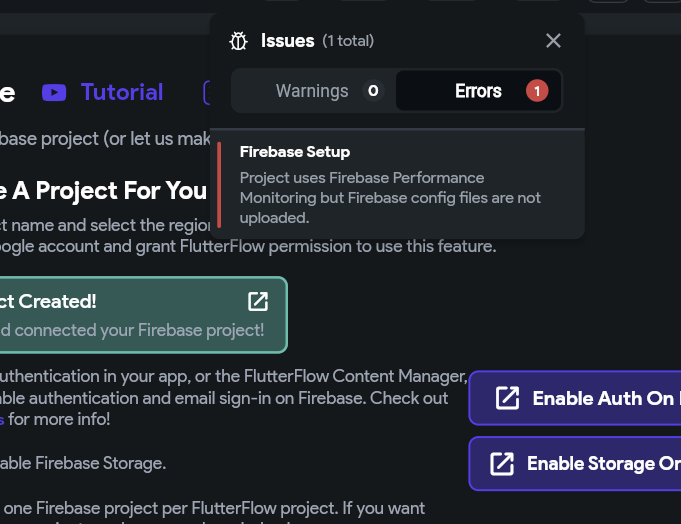Click Enable Auth On Firebase button
This screenshot has width=681, height=524.
click(575, 398)
